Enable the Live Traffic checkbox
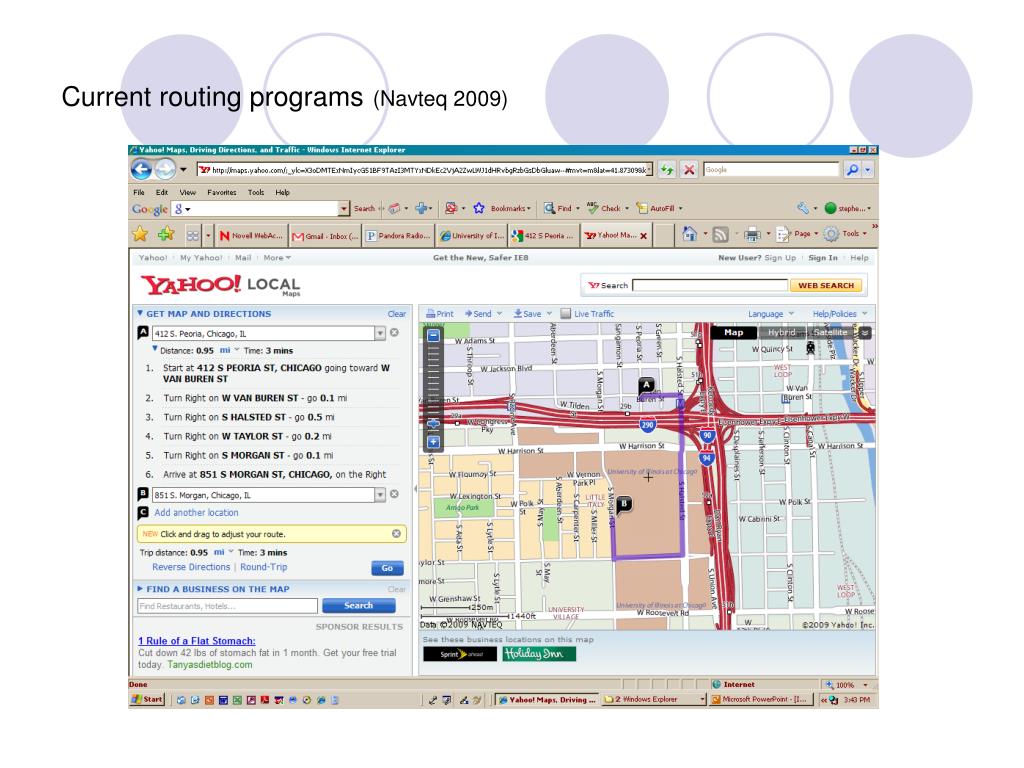This screenshot has height=768, width=1024. 566,313
